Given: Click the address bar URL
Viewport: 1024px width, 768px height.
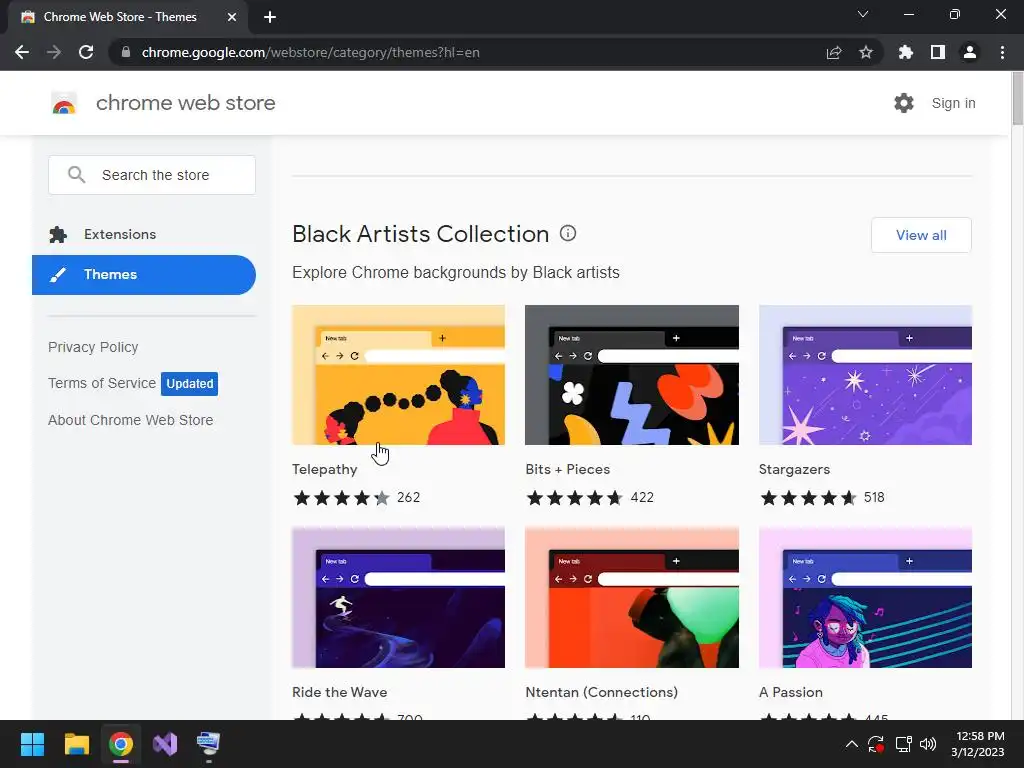Looking at the screenshot, I should coord(310,52).
